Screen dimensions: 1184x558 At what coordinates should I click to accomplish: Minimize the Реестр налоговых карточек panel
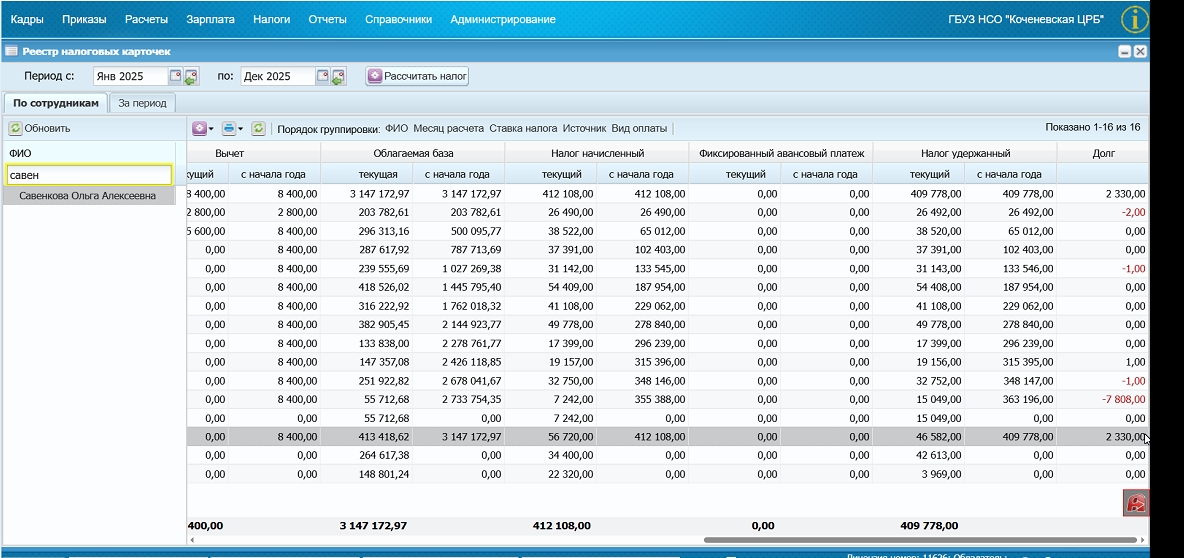pyautogui.click(x=1124, y=51)
